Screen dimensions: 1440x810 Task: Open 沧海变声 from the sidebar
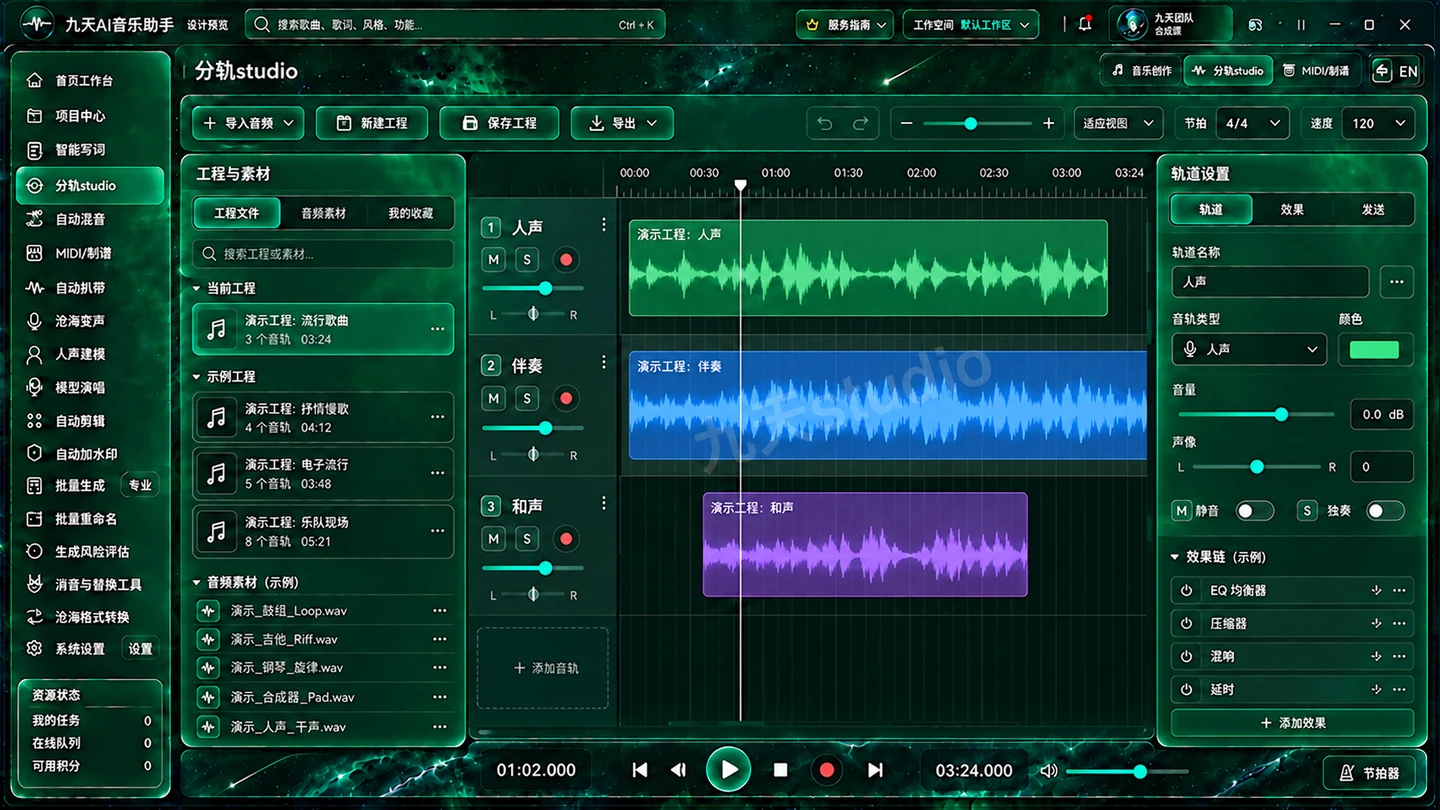pos(81,321)
